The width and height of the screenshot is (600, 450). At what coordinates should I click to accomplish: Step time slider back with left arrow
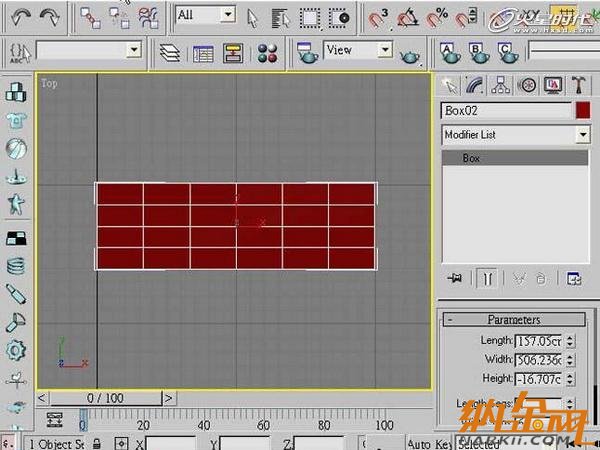pyautogui.click(x=42, y=398)
